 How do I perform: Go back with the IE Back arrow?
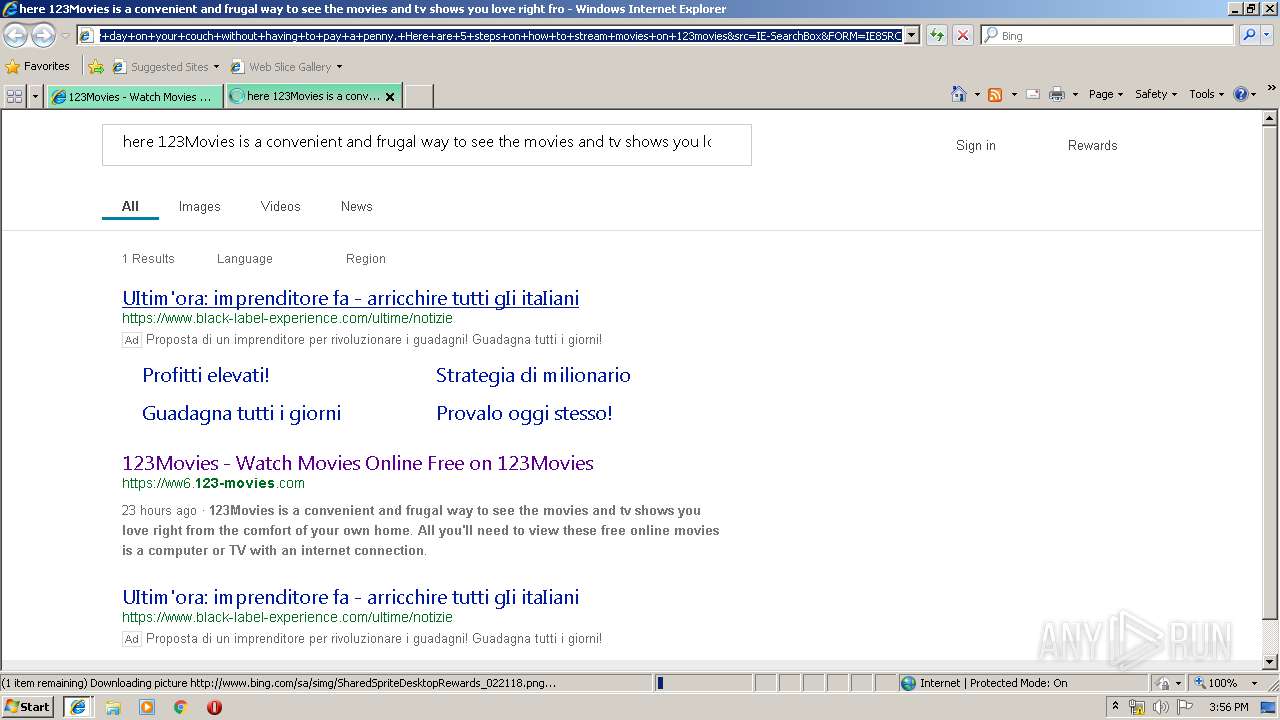(x=15, y=35)
